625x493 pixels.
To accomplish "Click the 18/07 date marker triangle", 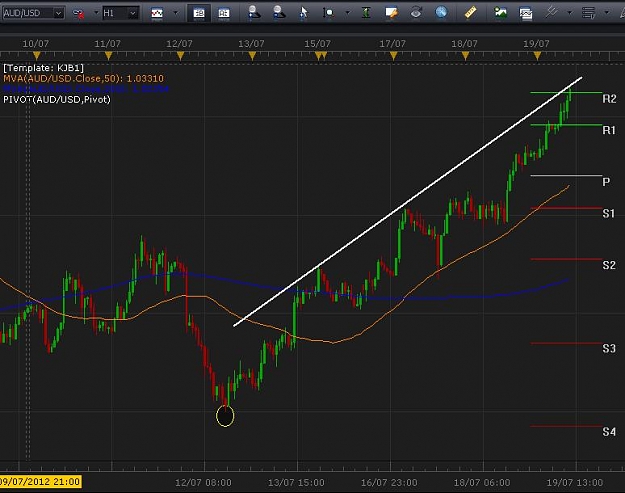I will [465, 56].
